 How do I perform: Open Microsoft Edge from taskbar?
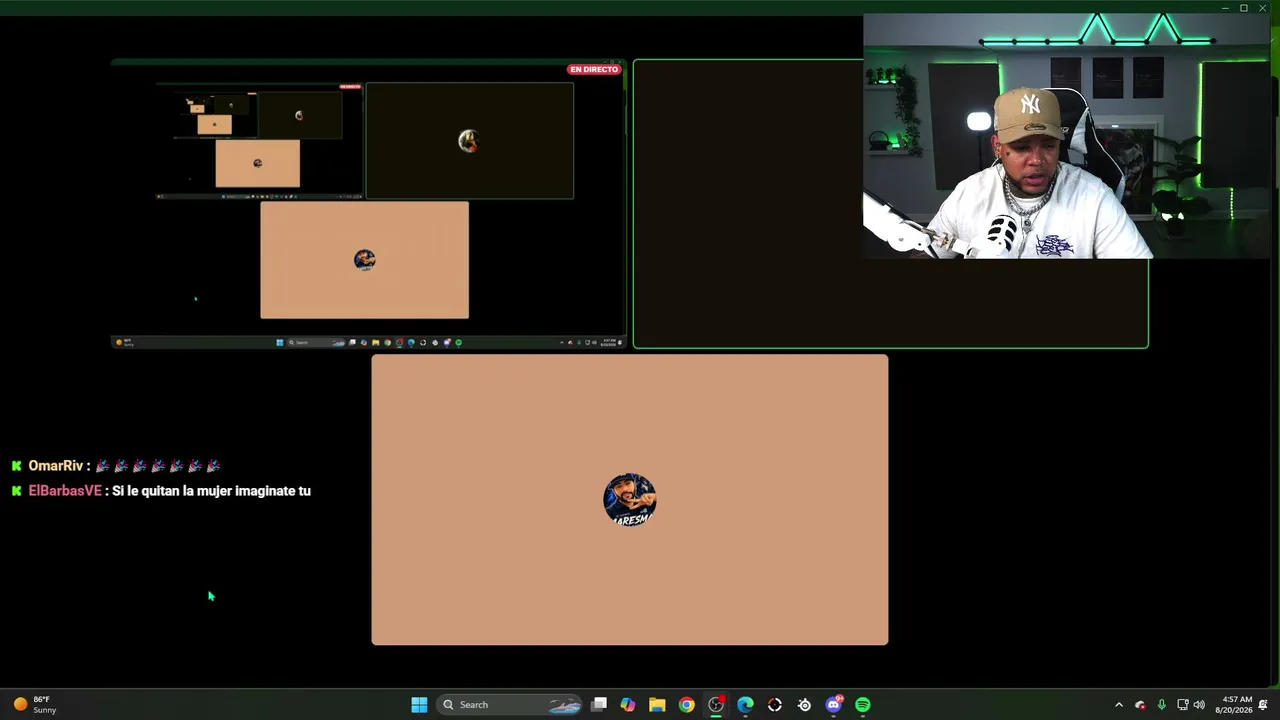745,705
